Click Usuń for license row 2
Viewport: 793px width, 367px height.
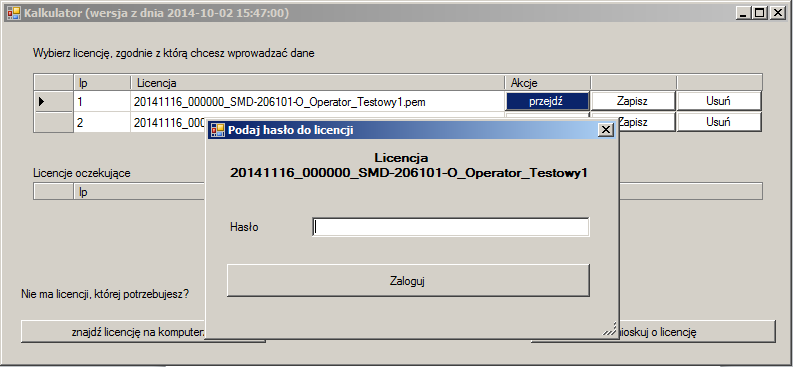coord(719,122)
